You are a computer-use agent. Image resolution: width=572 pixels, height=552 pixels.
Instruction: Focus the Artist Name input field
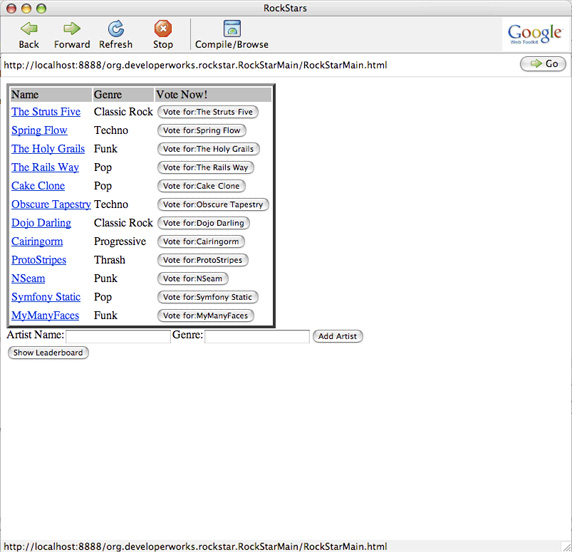click(118, 336)
